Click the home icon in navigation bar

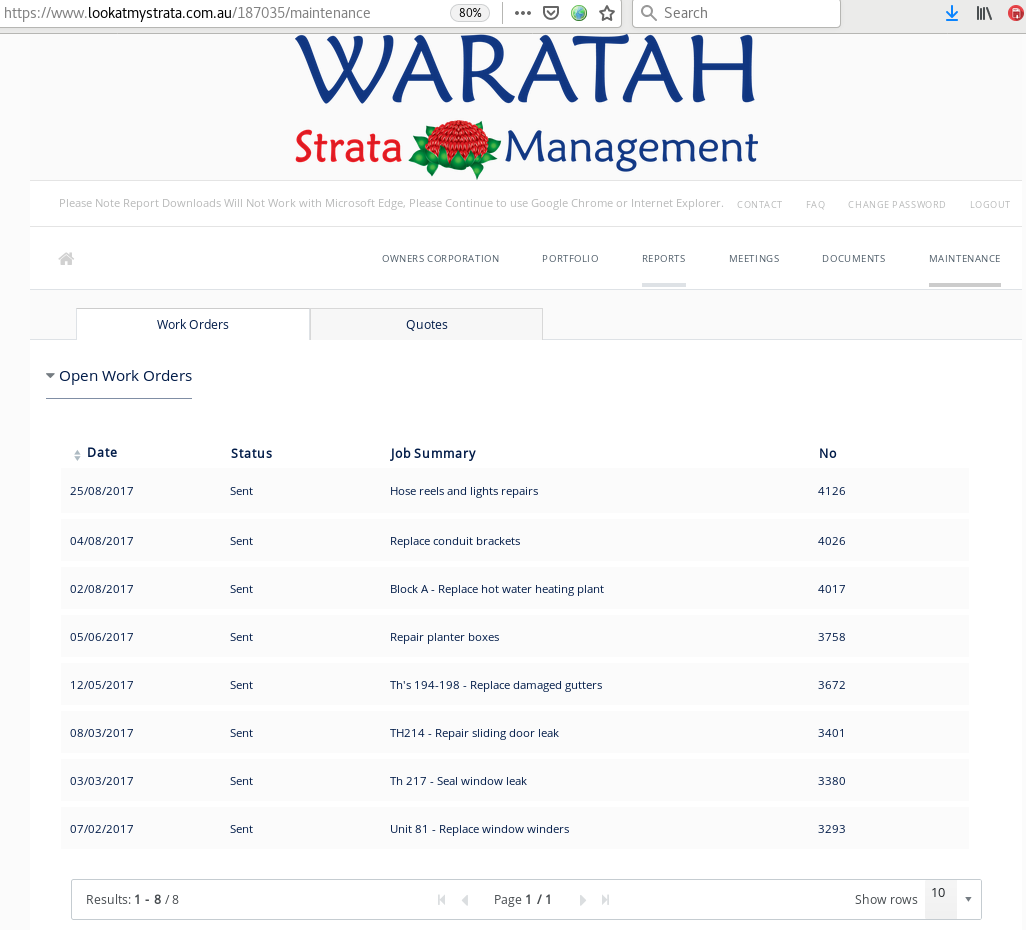pyautogui.click(x=66, y=259)
